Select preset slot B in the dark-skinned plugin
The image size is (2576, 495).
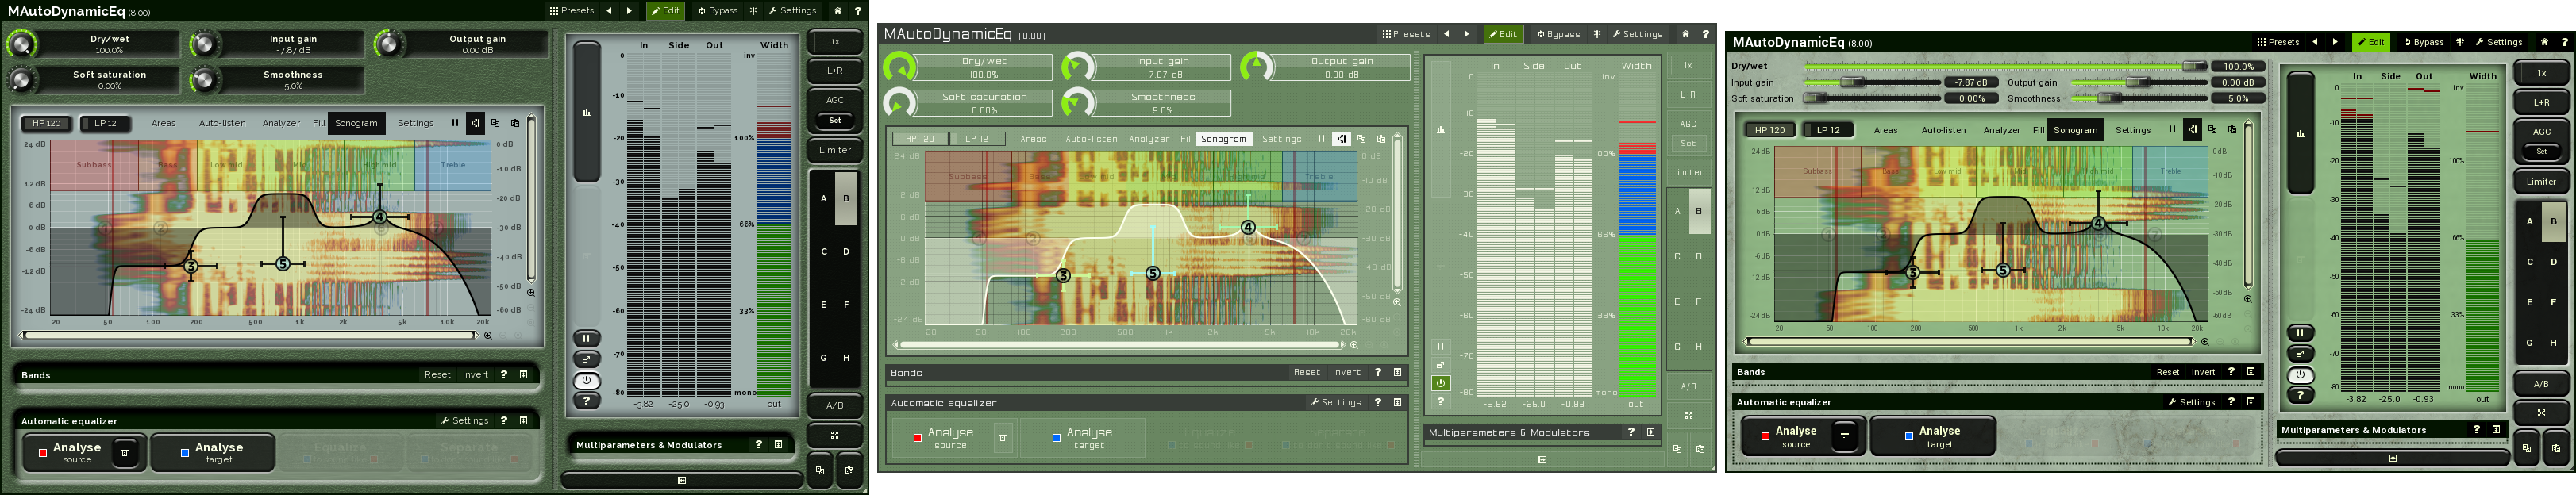point(846,198)
